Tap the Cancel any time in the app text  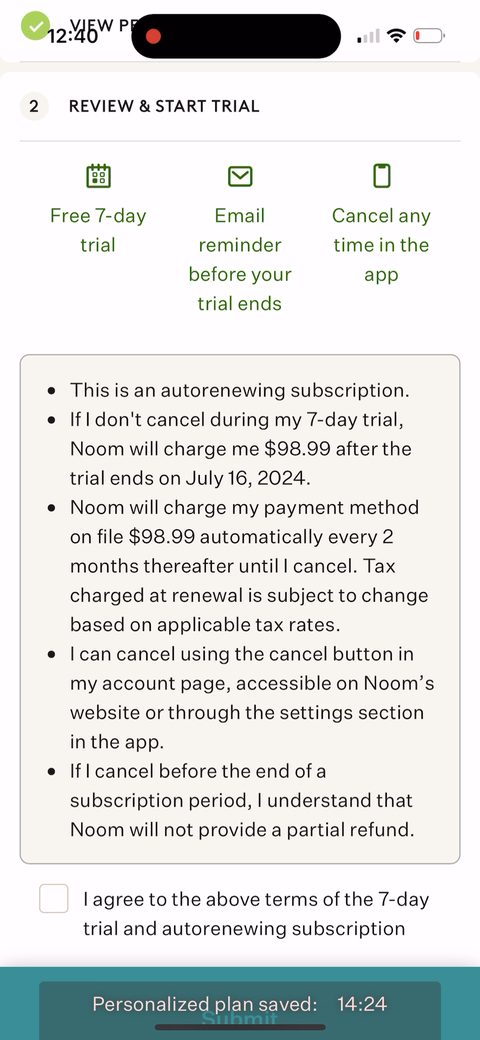(x=381, y=245)
